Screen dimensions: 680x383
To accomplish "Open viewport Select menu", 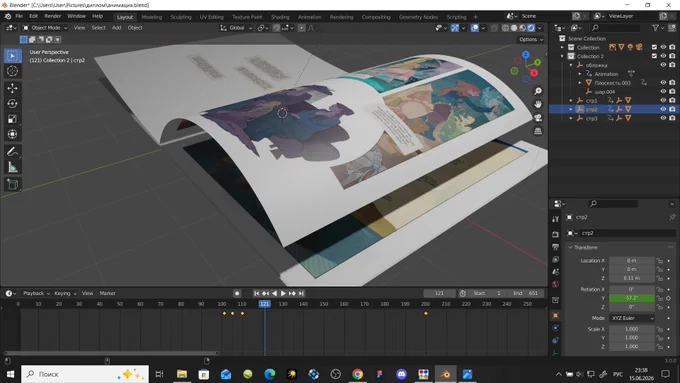I will (x=98, y=28).
